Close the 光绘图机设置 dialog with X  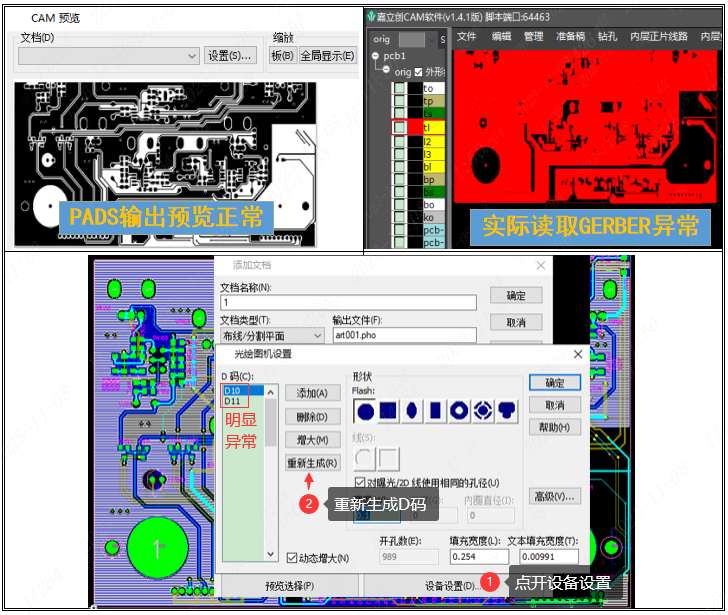click(x=577, y=354)
